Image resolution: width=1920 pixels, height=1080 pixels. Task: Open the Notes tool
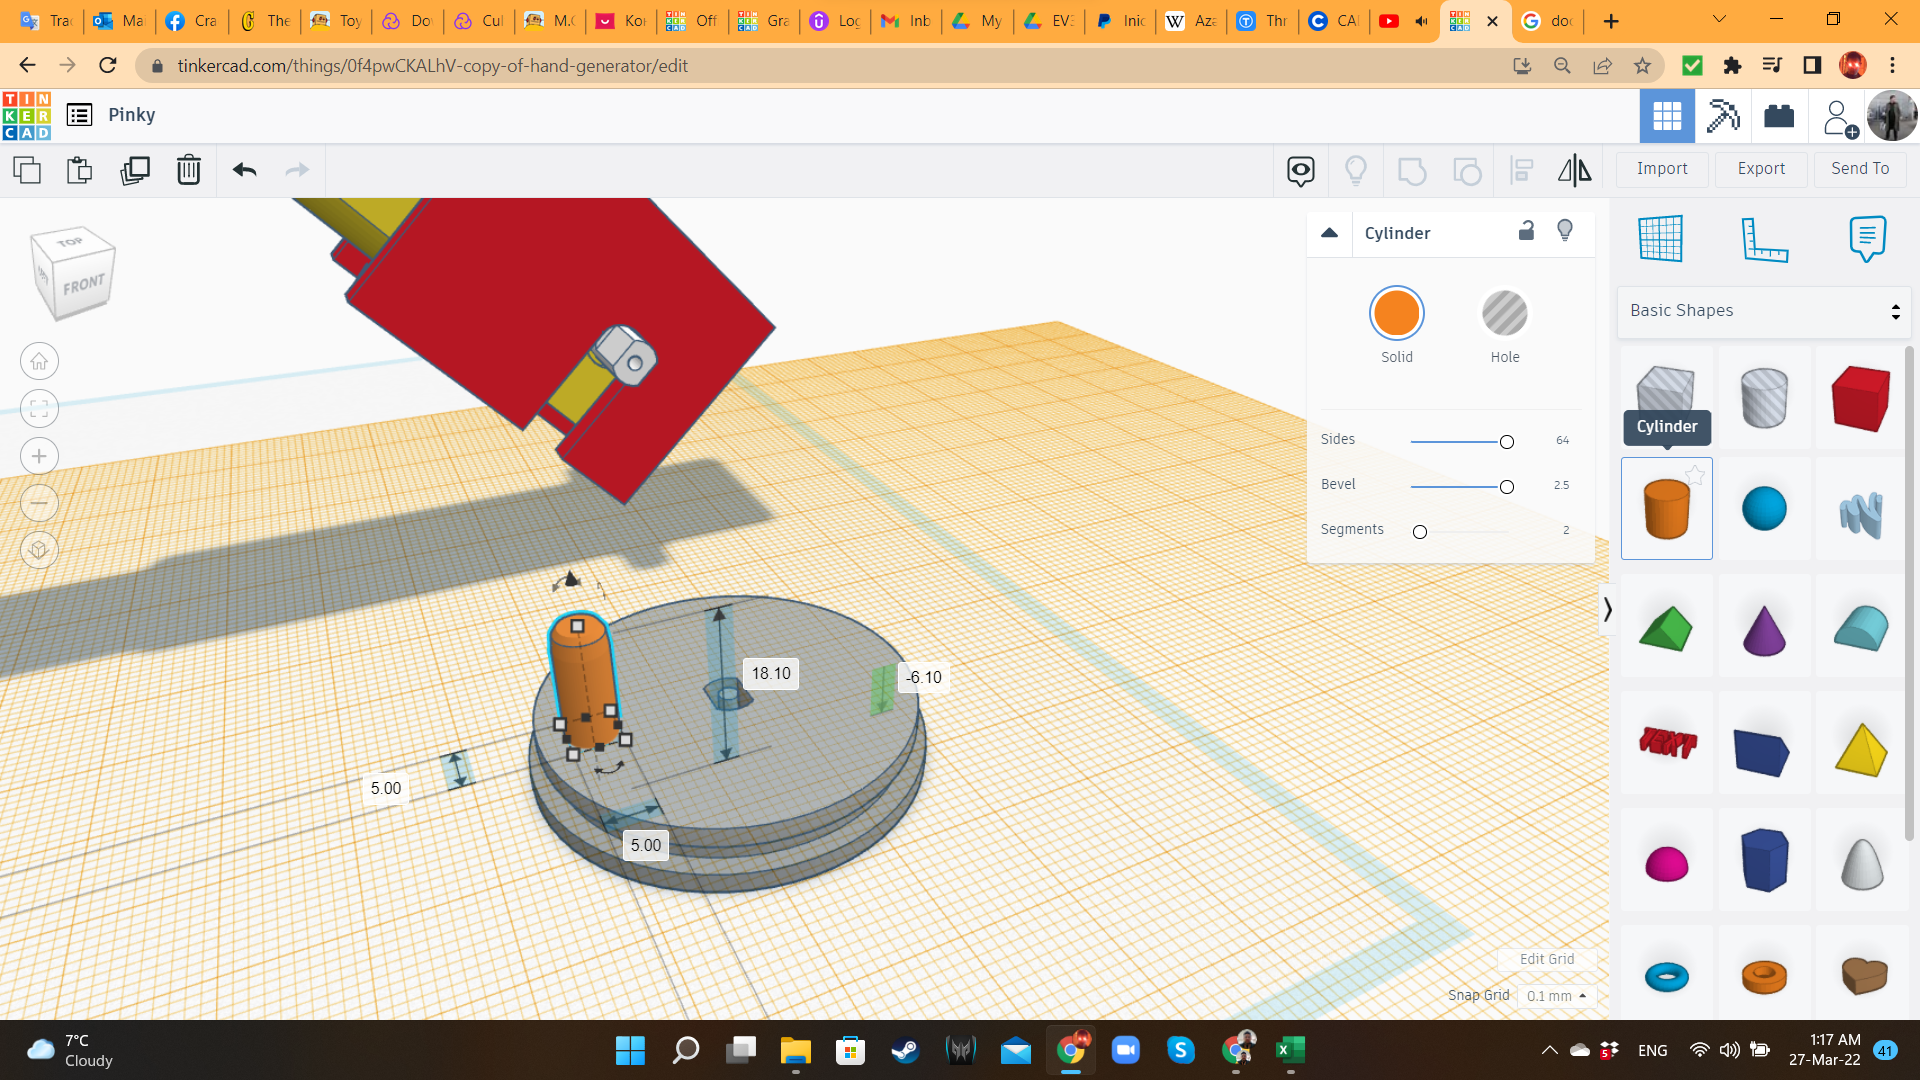coord(1867,238)
